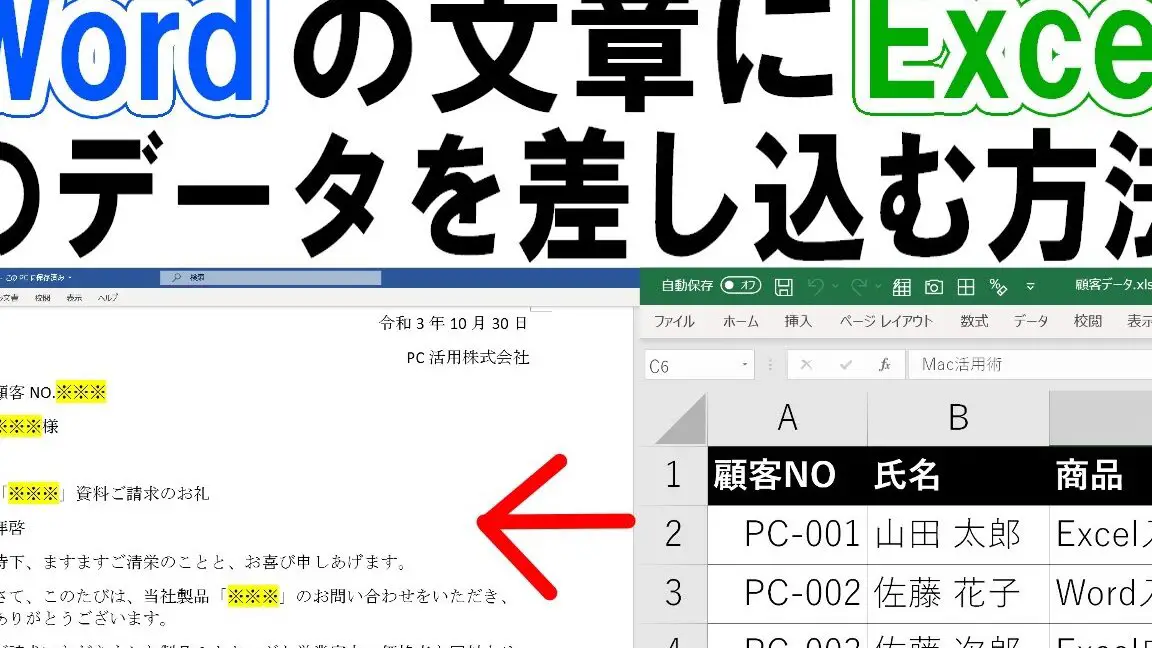This screenshot has width=1152, height=648.
Task: Click the borders grid icon in Excel toolbar
Action: pos(965,287)
